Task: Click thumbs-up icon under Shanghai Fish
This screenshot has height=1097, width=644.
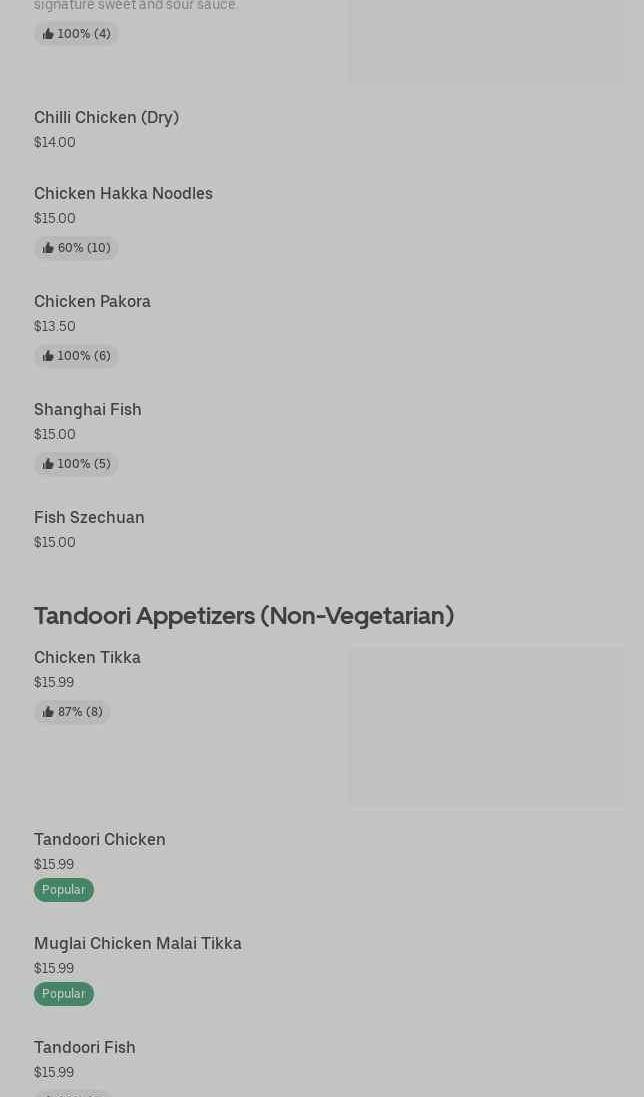Action: [x=48, y=464]
